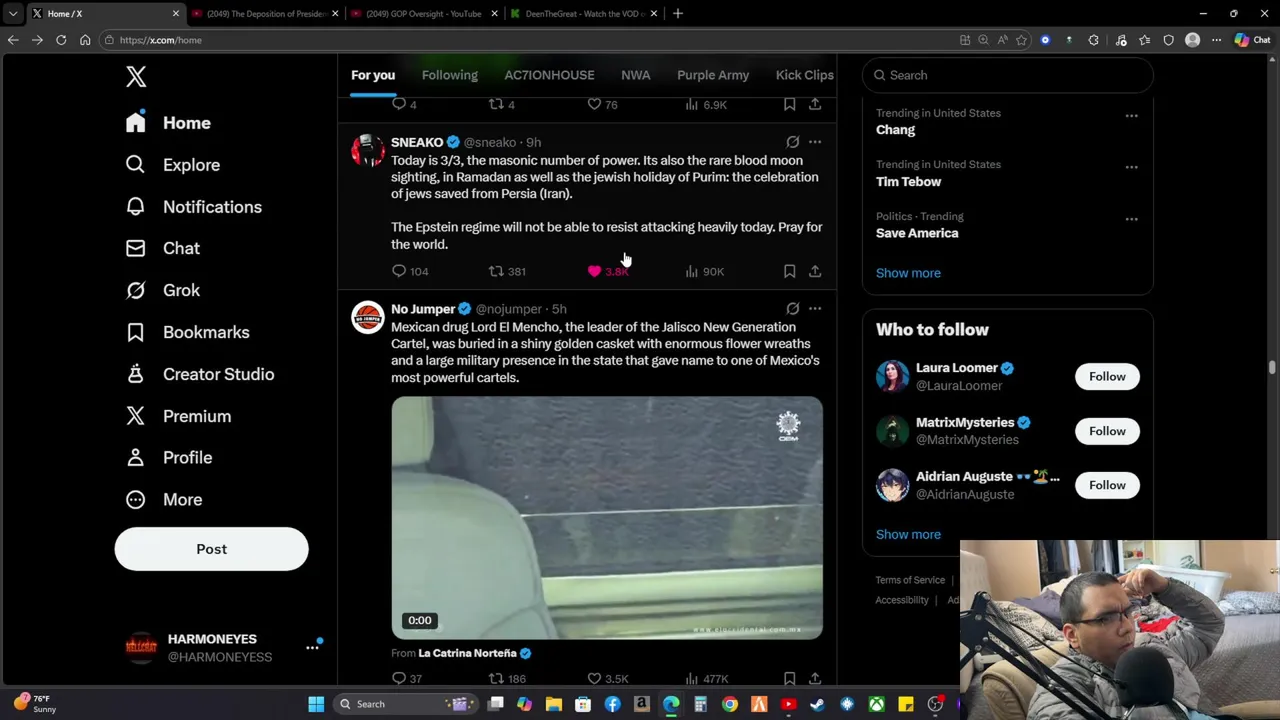Follow Laura Loomer
This screenshot has height=720, width=1280.
1107,376
